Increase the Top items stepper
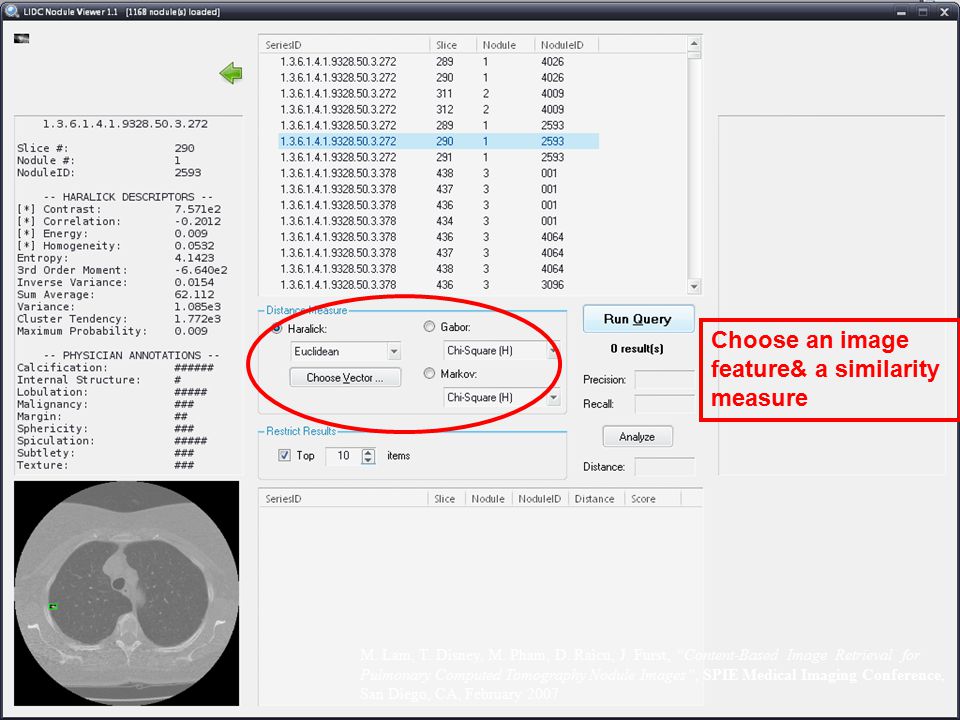 [x=368, y=452]
